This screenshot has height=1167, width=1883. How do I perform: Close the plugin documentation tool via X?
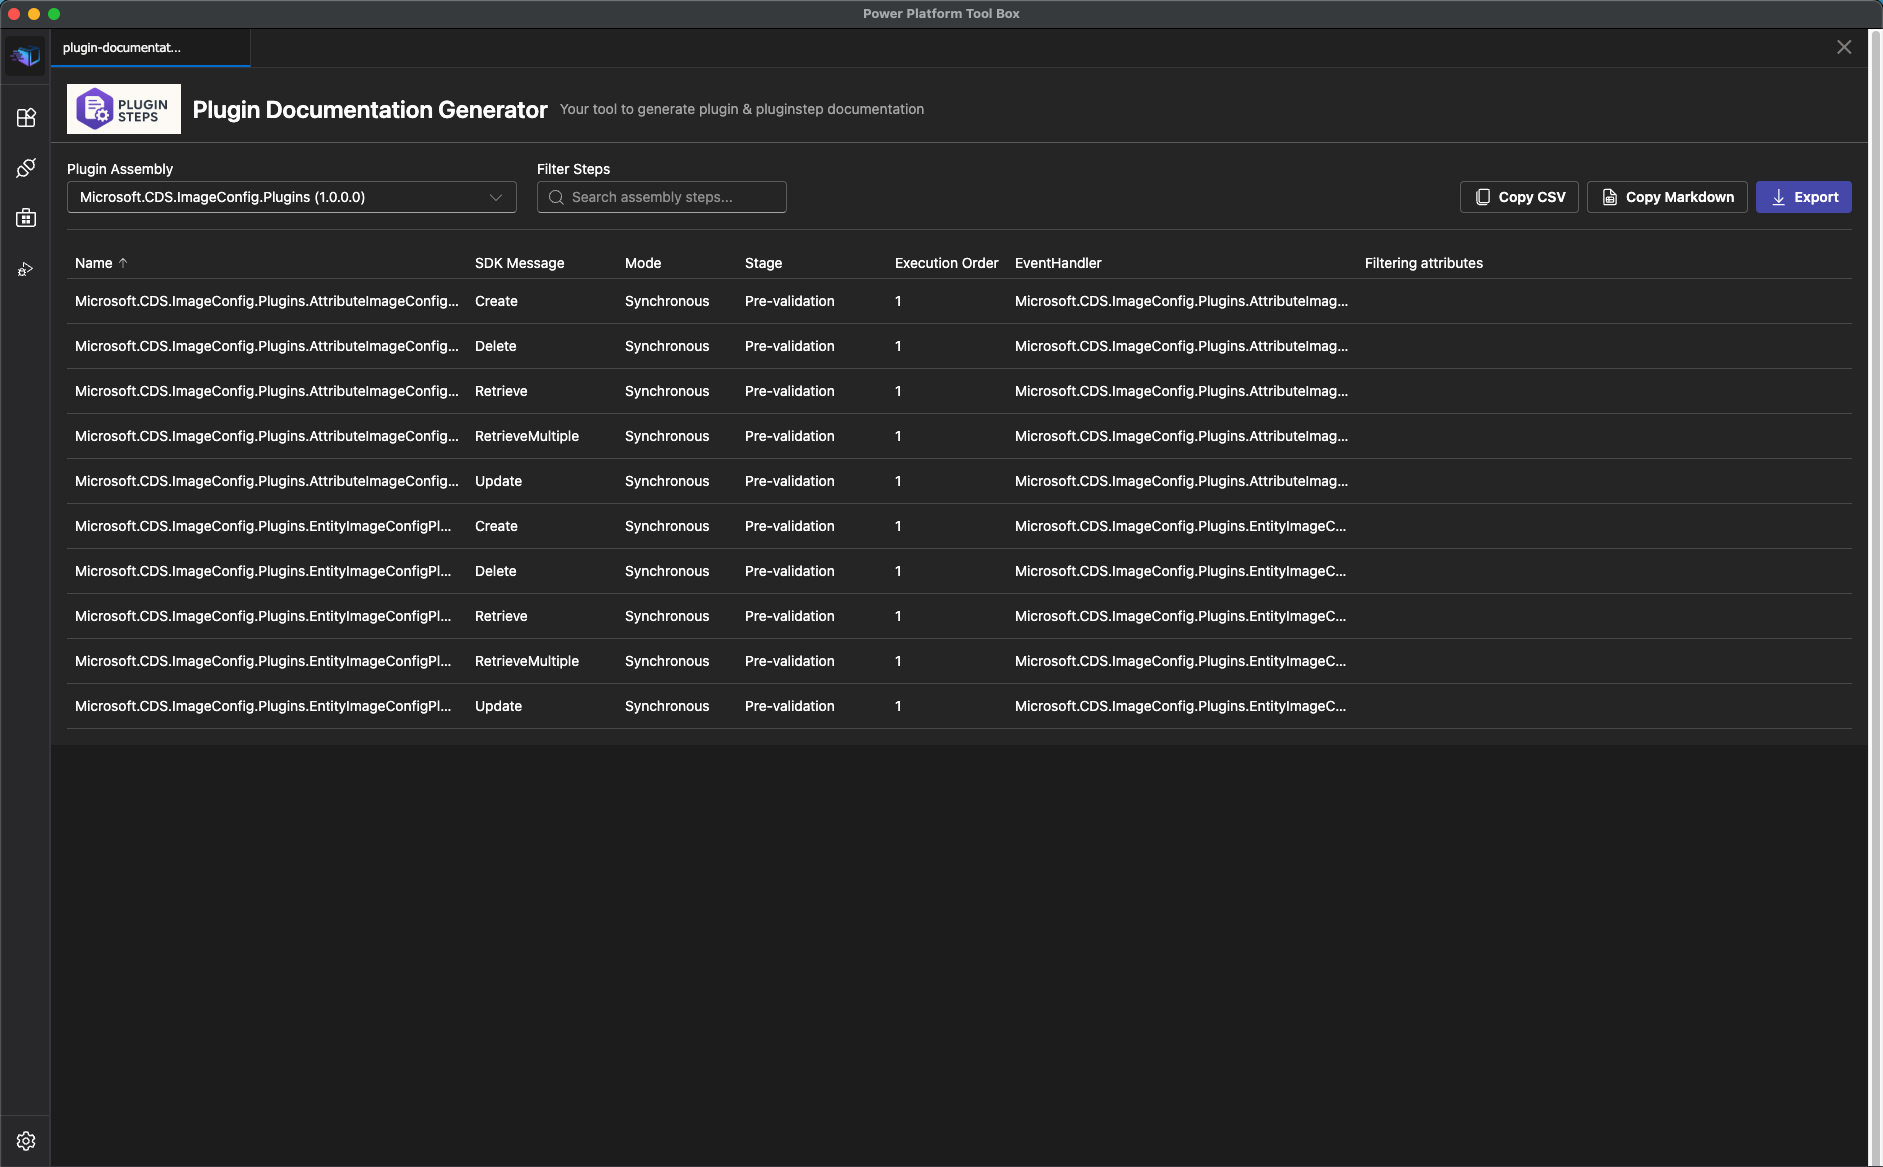(x=1844, y=46)
